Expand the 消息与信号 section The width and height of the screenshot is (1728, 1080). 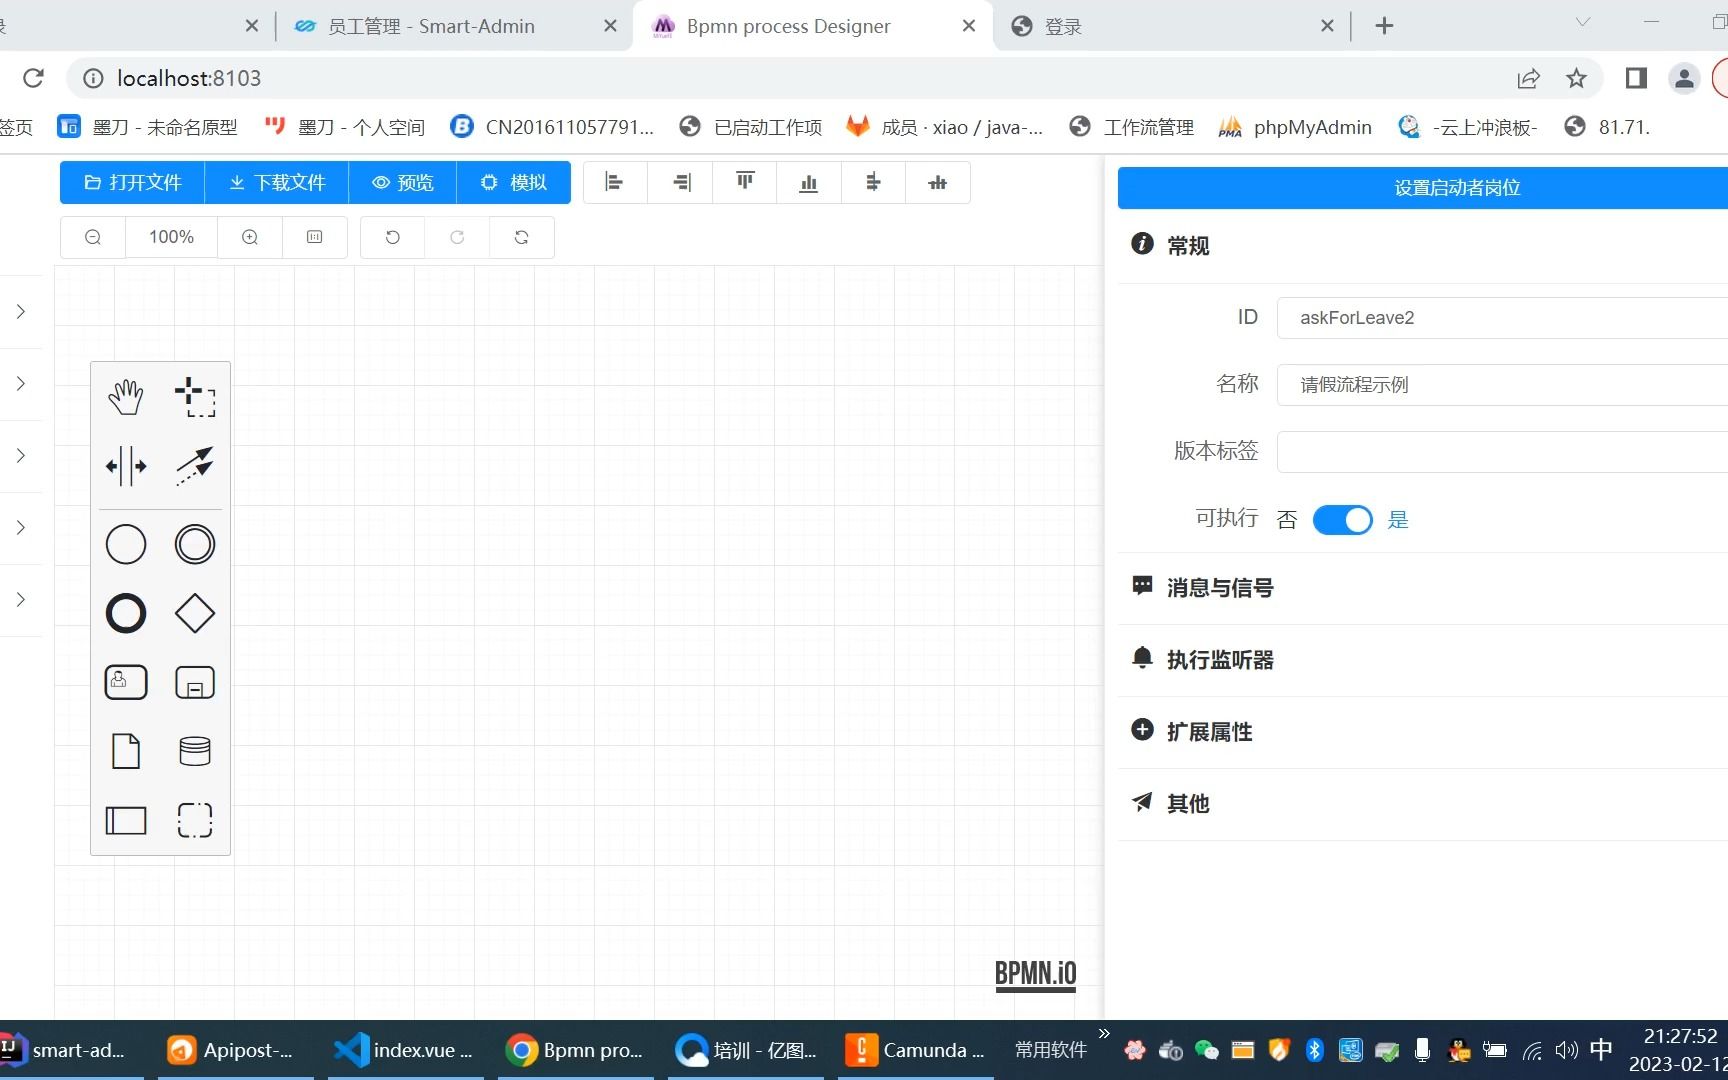click(1218, 588)
